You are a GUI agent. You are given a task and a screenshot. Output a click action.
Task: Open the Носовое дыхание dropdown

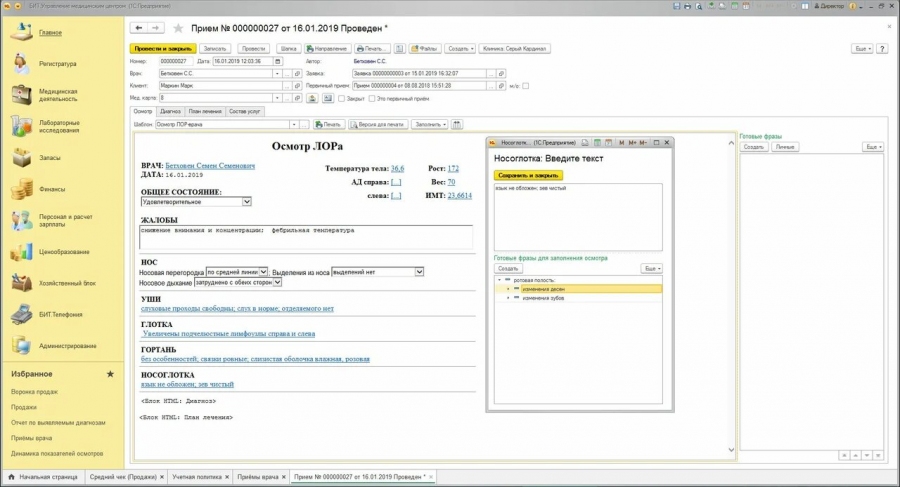click(277, 283)
